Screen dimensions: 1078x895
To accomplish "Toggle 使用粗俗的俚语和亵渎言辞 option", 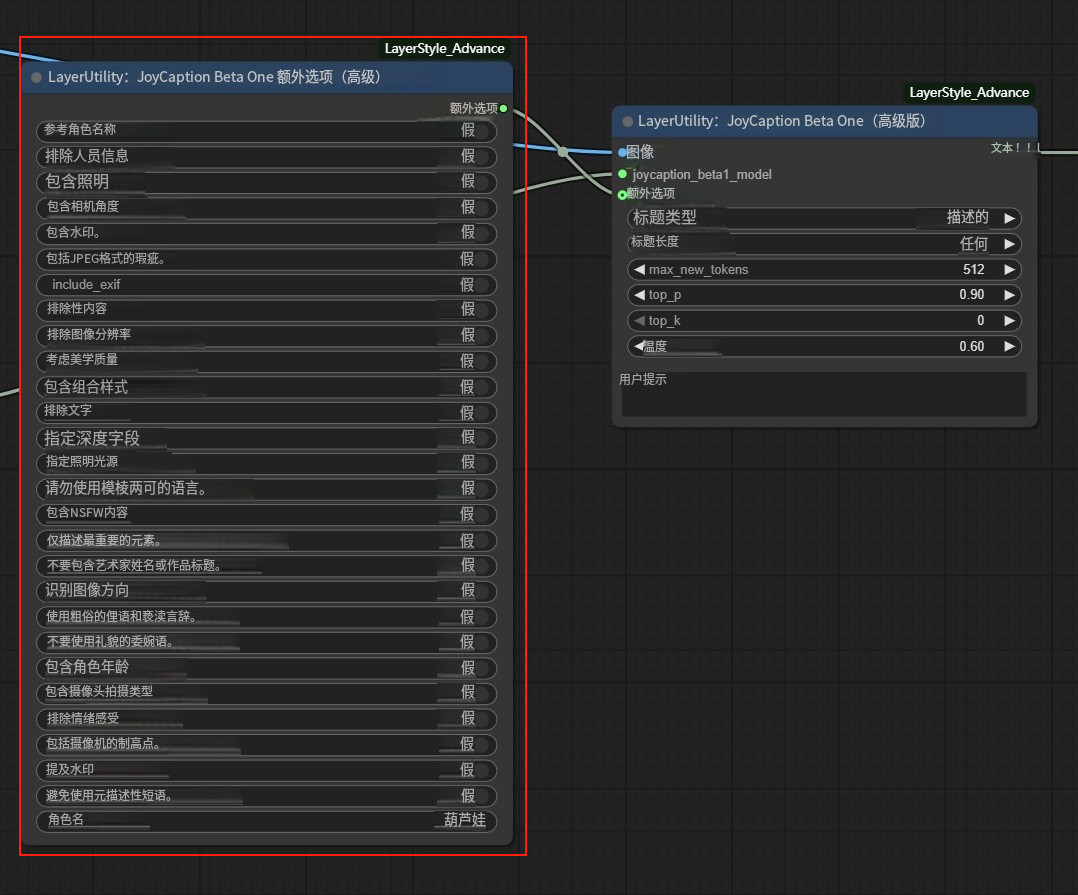I will tap(266, 617).
